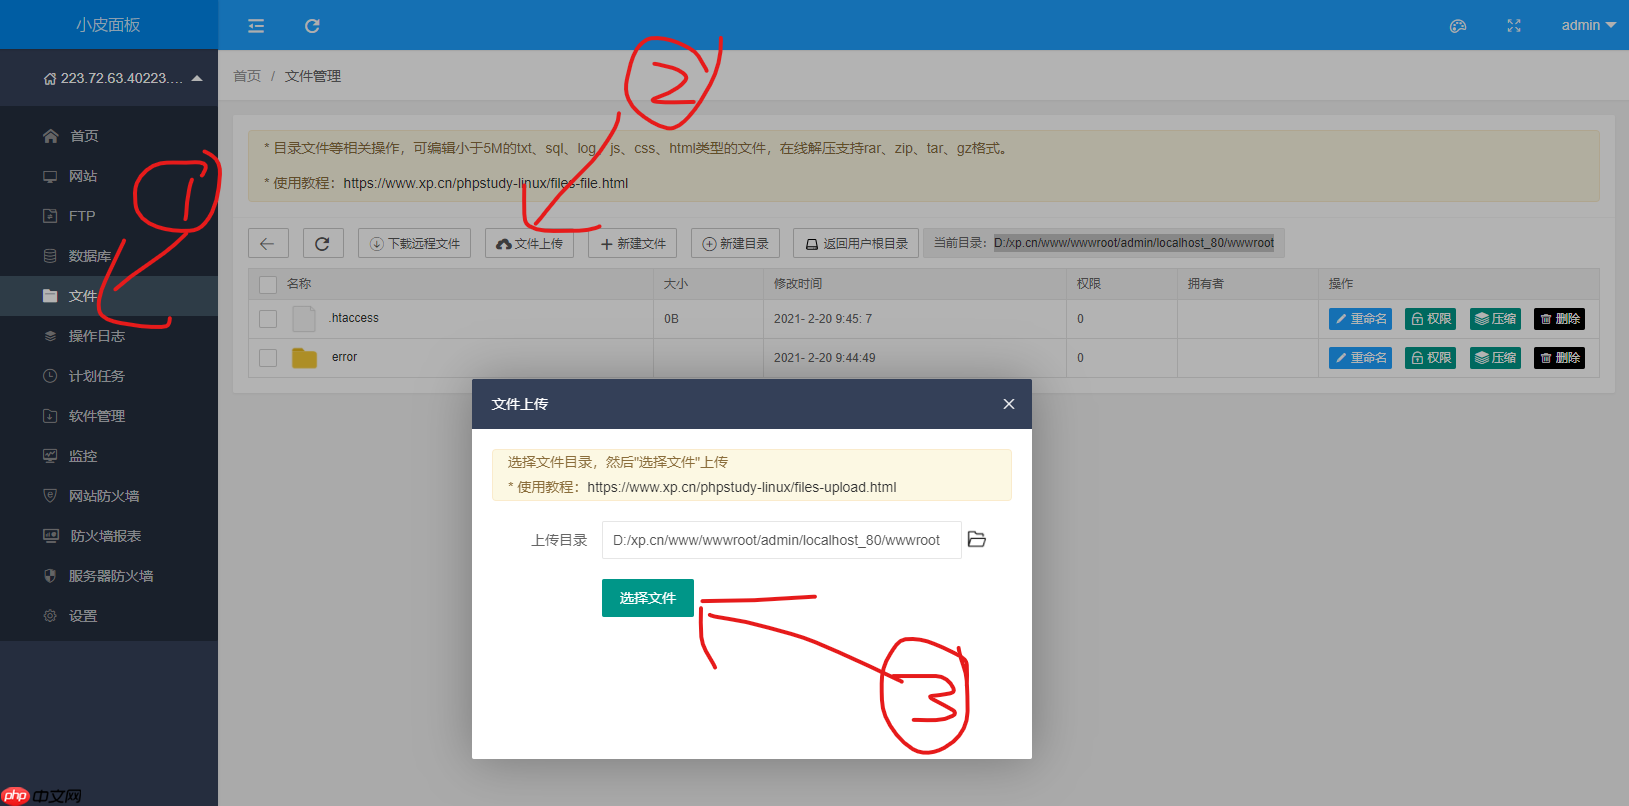Open 网站防火墙 in the sidebar
Viewport: 1629px width, 806px height.
(x=109, y=496)
